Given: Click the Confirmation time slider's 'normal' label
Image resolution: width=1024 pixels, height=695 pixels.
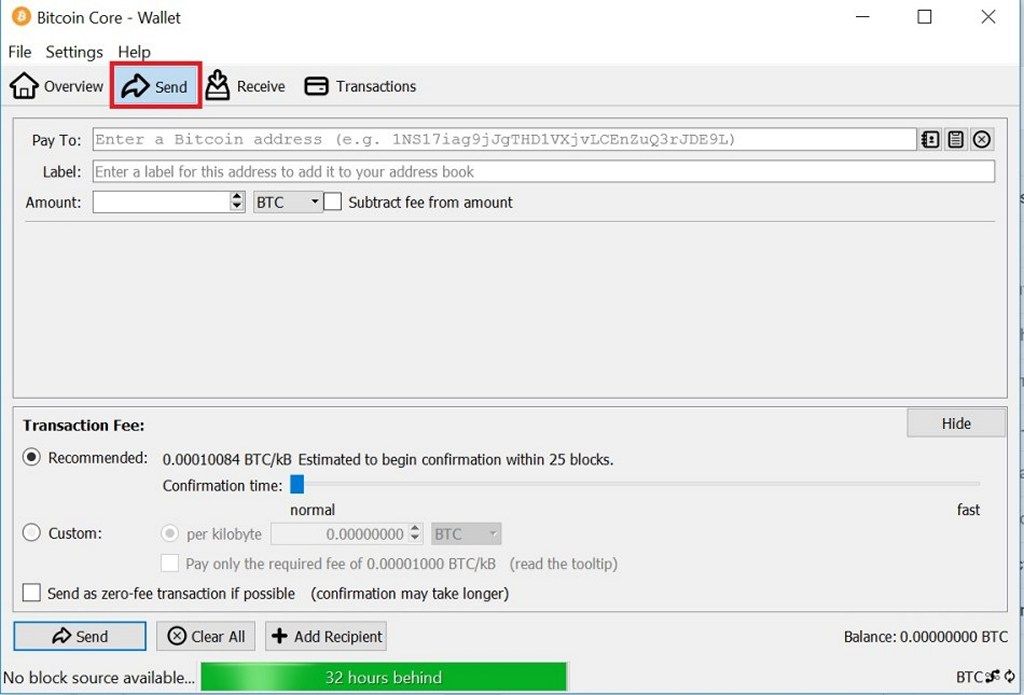Looking at the screenshot, I should (x=312, y=509).
